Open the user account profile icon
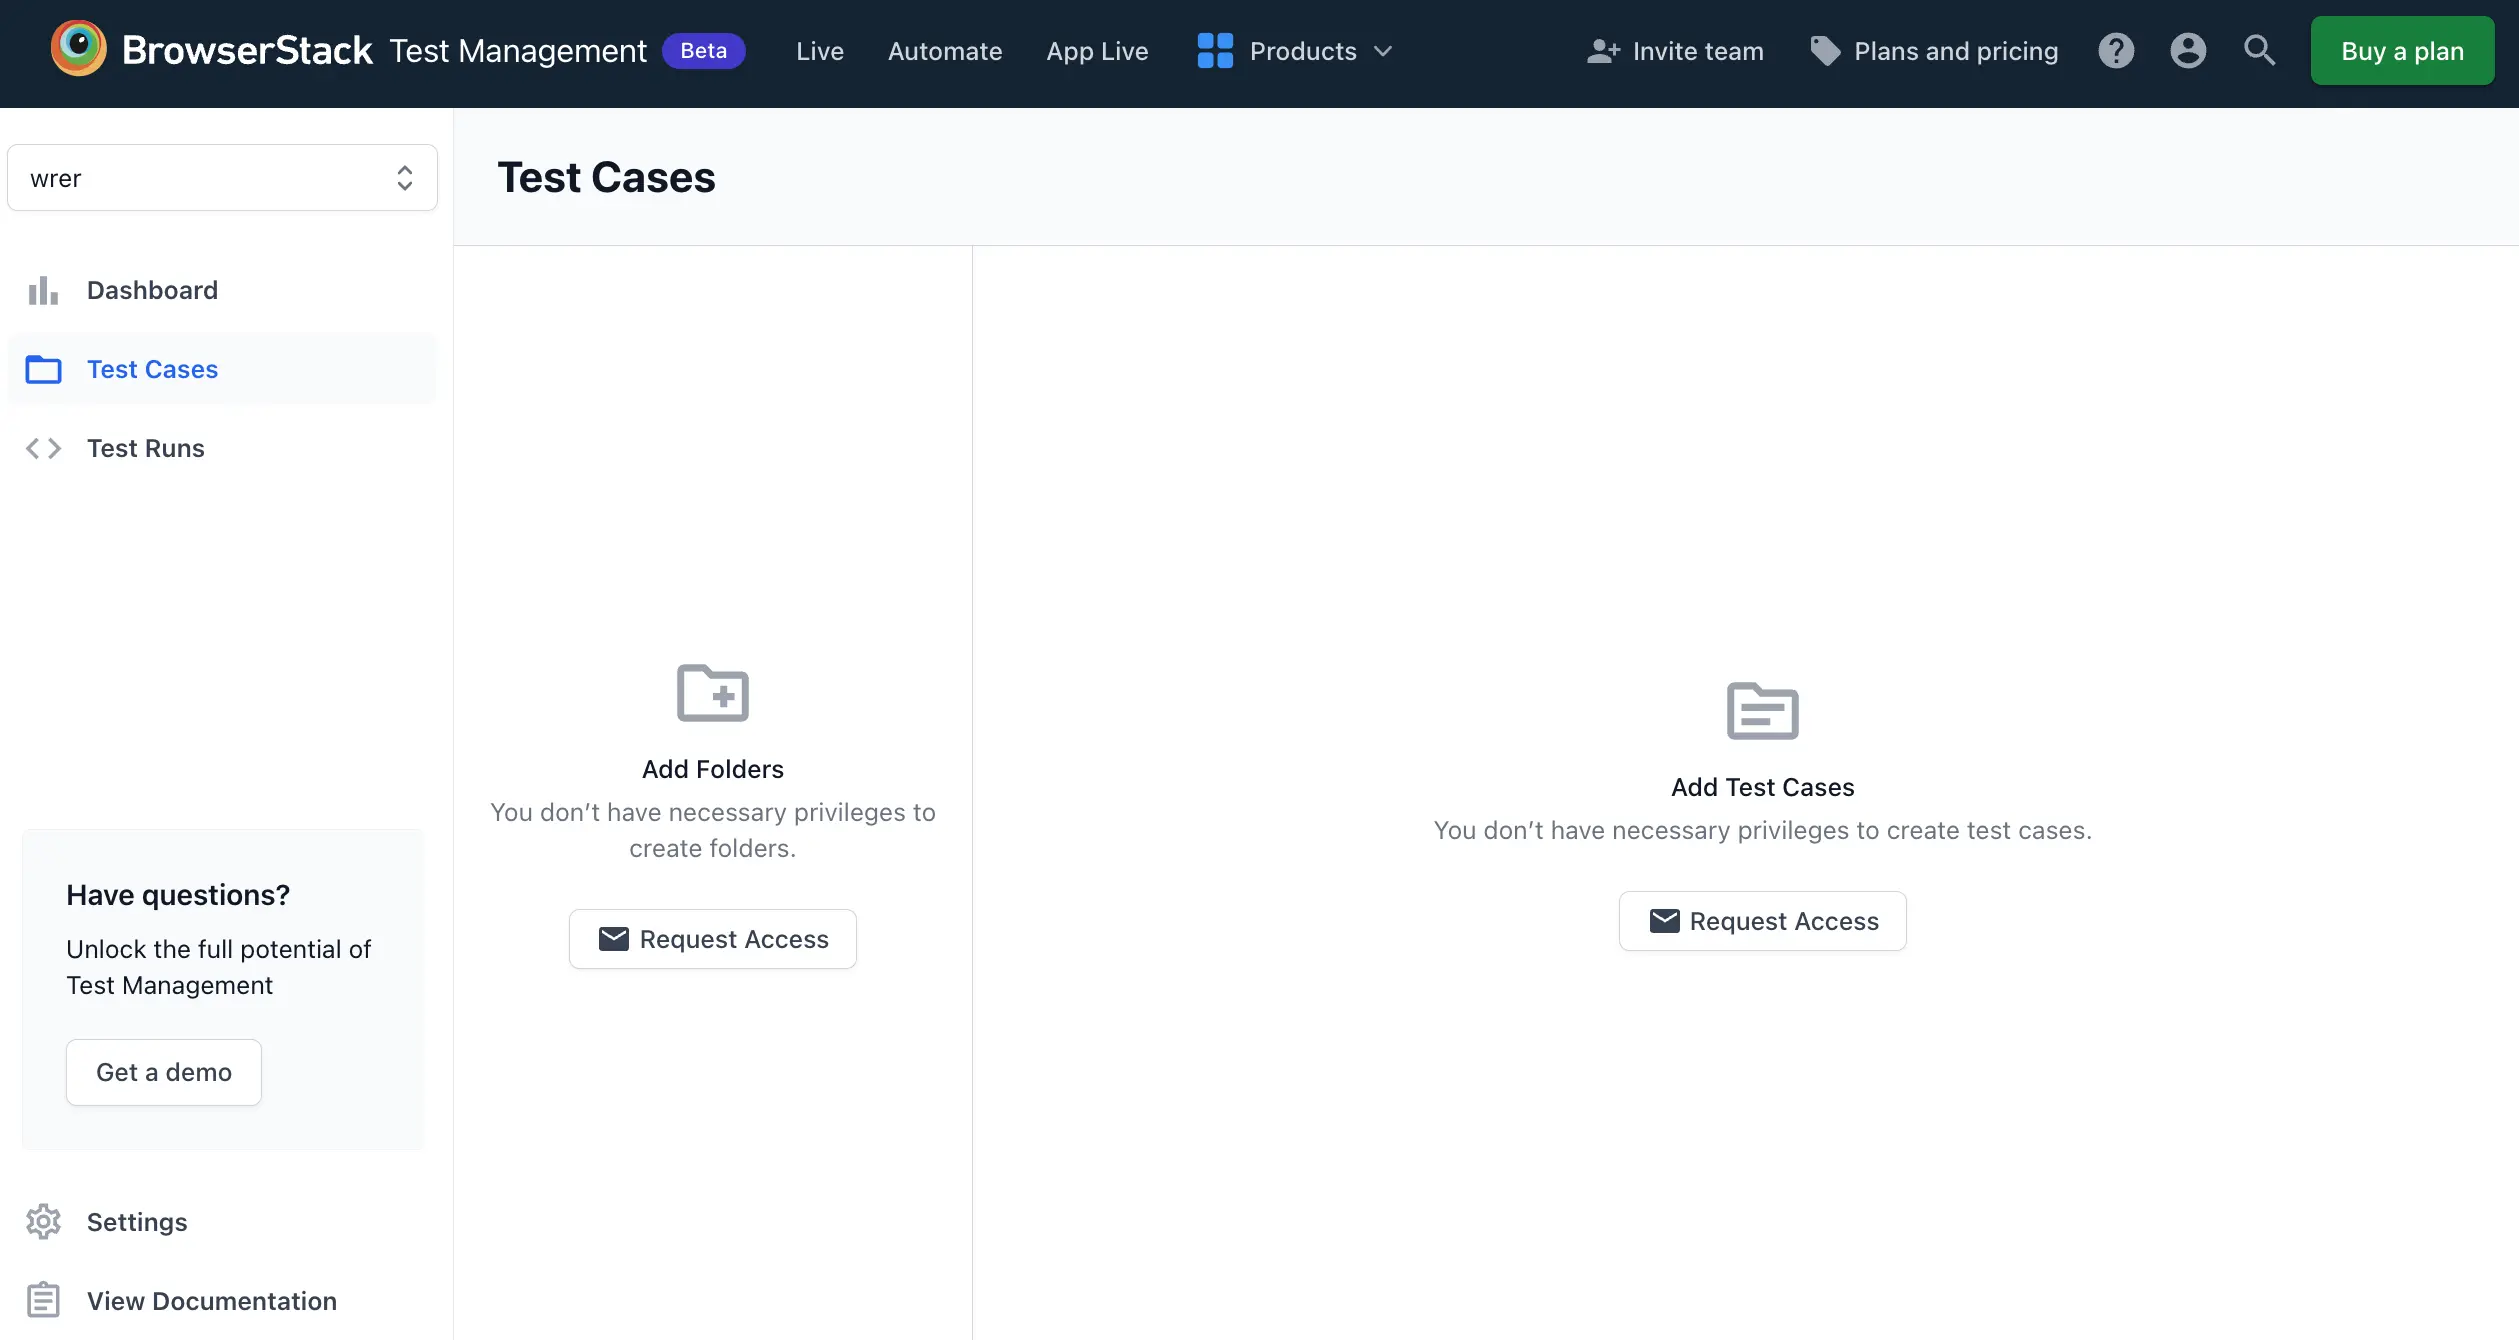The image size is (2519, 1340). pos(2187,51)
